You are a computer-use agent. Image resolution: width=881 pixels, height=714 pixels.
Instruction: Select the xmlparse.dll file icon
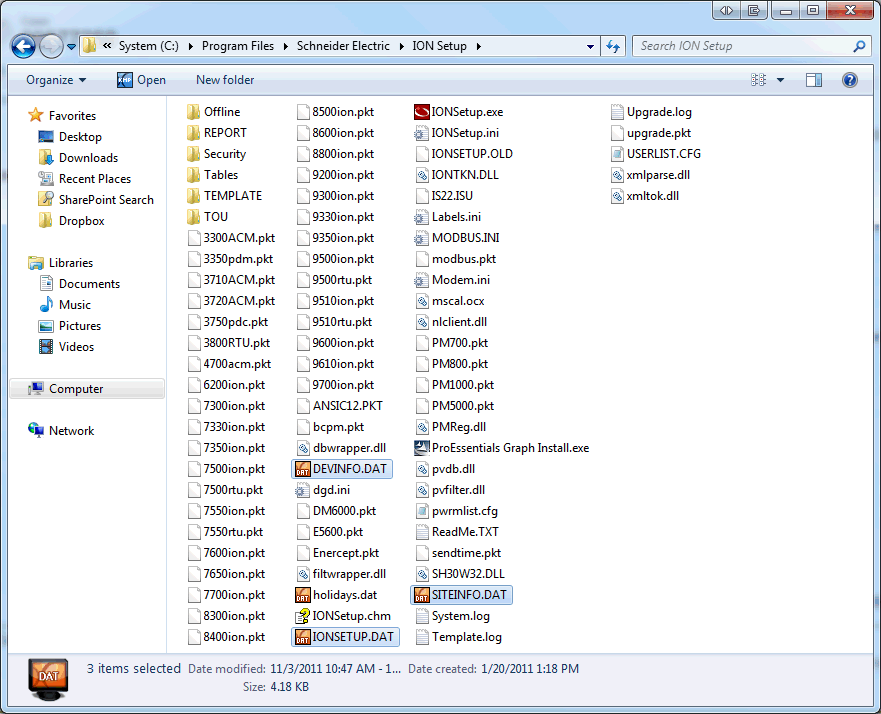[x=617, y=175]
